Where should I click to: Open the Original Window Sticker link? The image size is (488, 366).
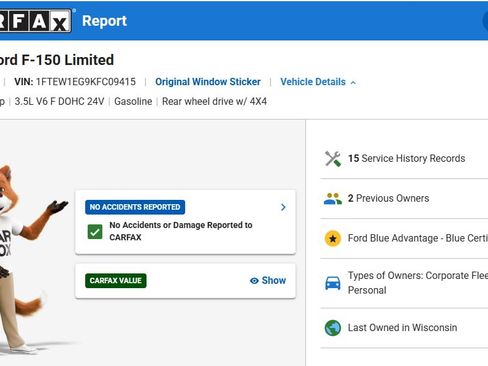[x=208, y=82]
